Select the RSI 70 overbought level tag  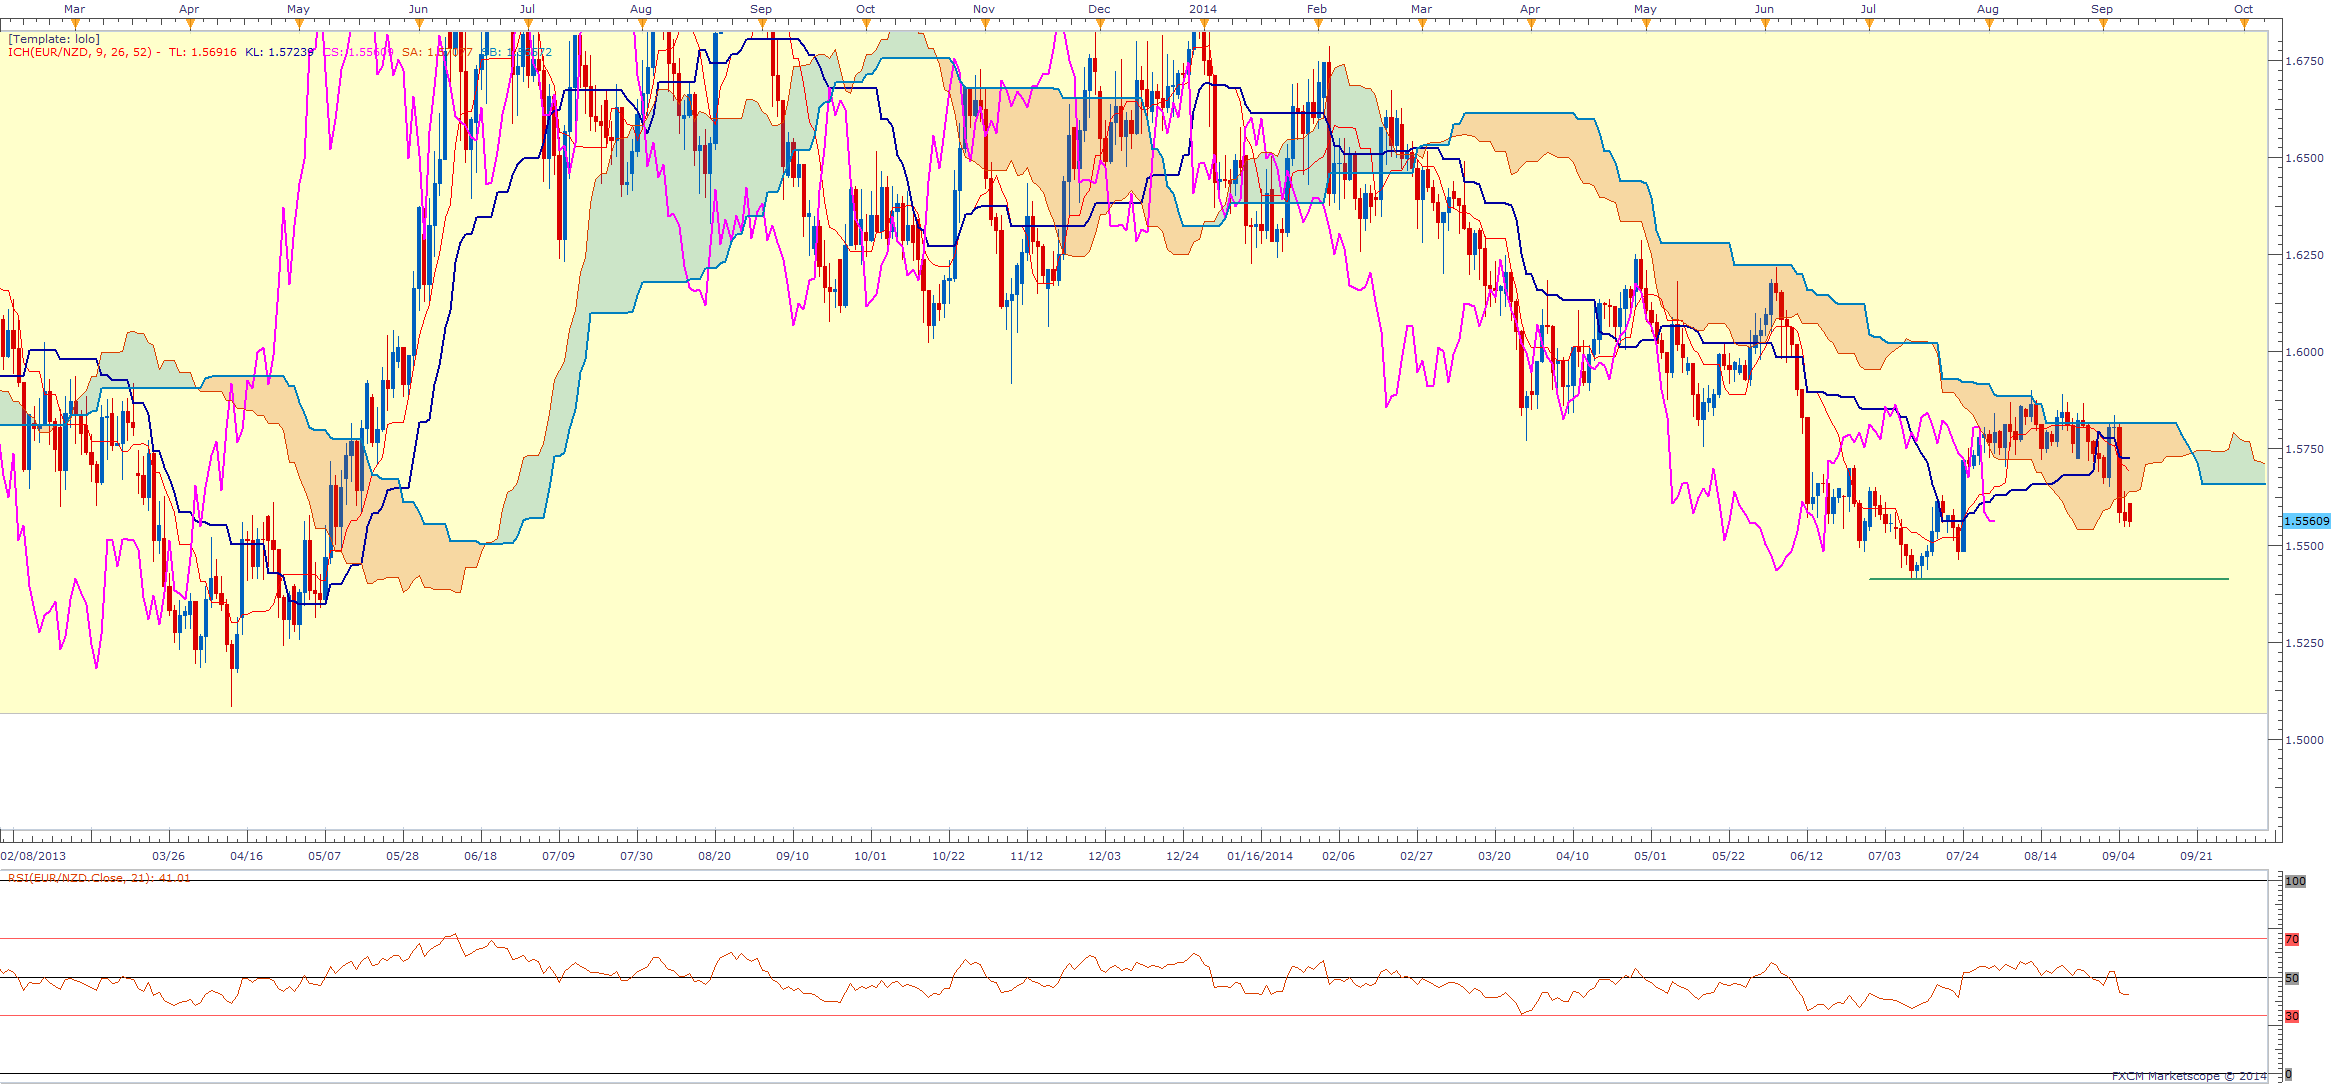2292,939
